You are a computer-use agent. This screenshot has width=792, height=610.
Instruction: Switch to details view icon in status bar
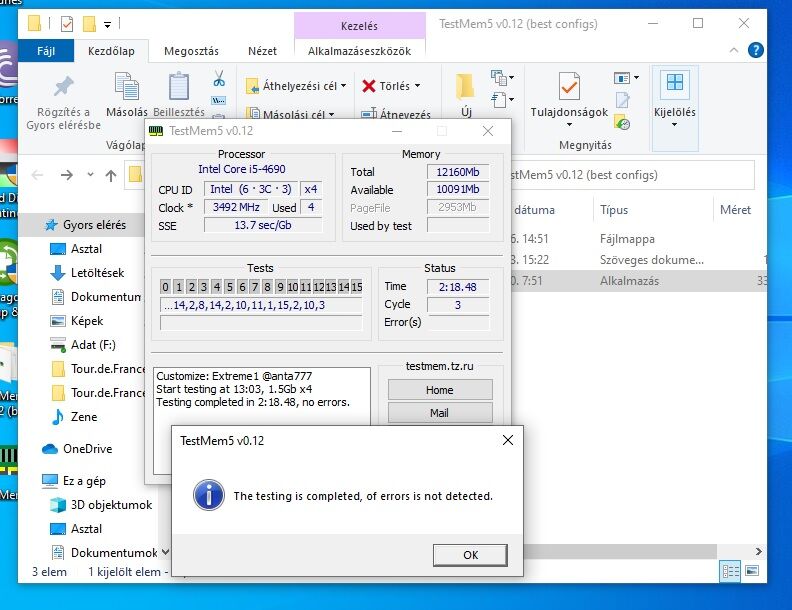730,571
